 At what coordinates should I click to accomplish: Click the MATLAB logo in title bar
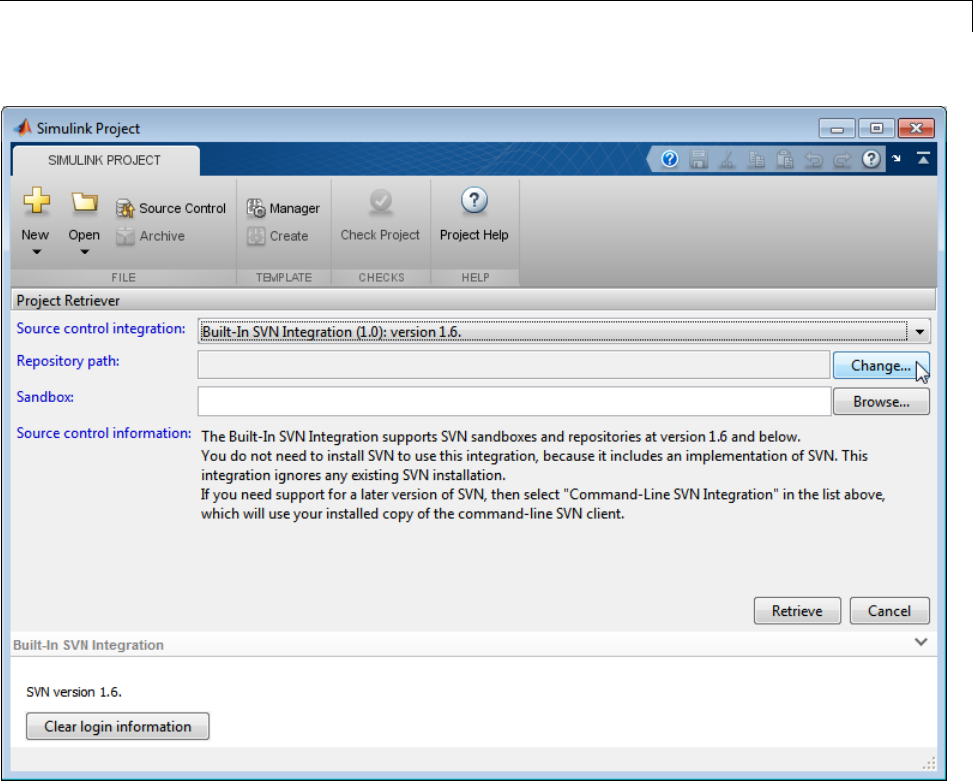tap(23, 127)
